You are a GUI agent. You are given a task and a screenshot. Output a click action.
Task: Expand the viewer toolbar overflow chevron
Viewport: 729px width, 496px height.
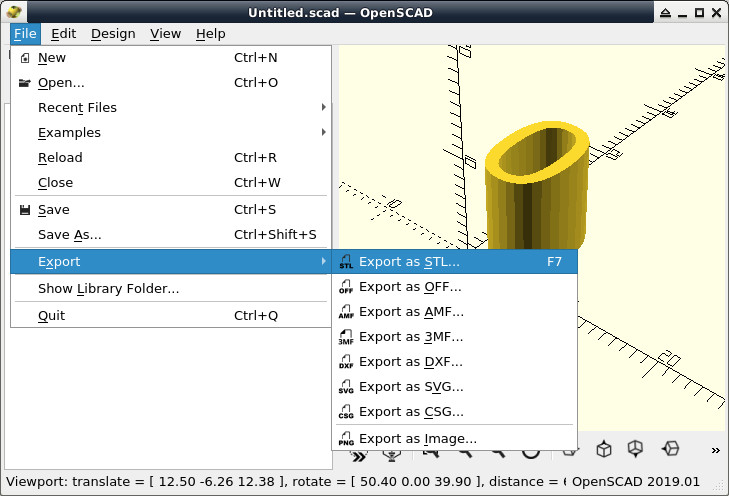(716, 450)
